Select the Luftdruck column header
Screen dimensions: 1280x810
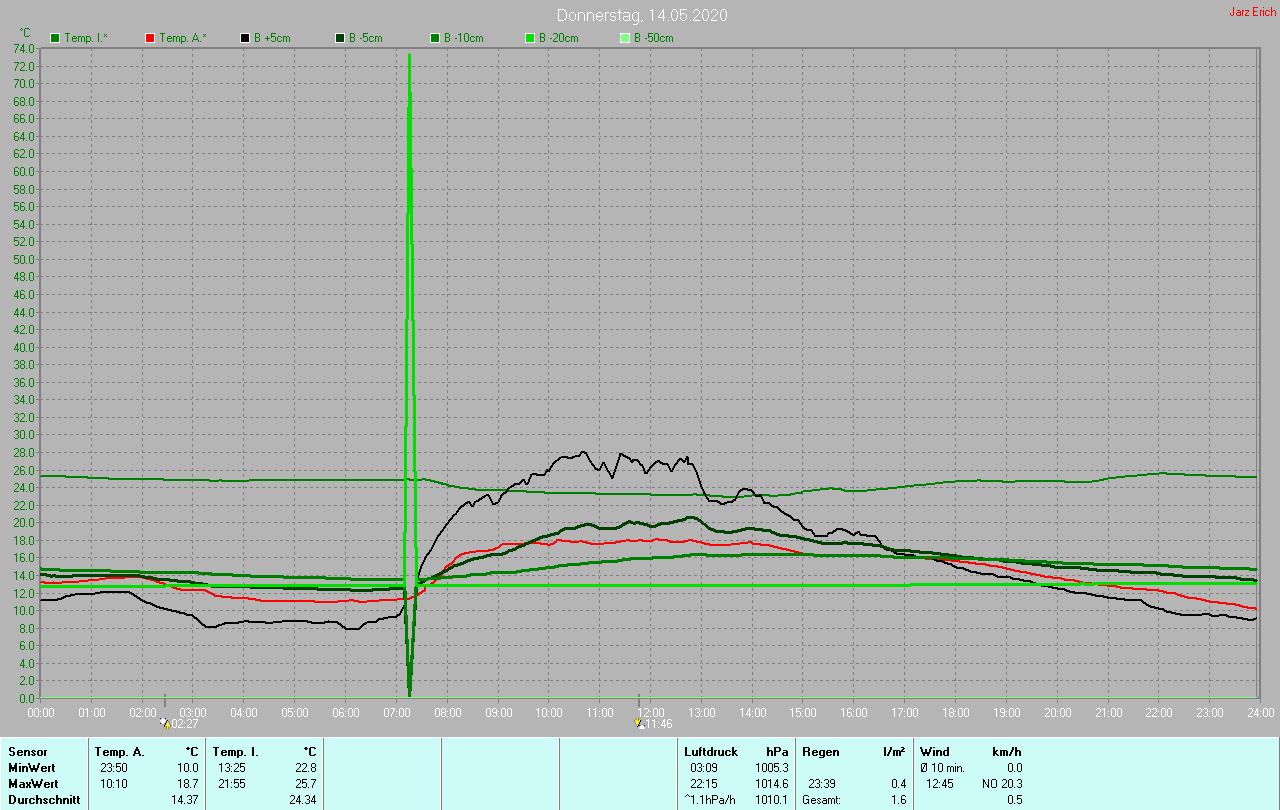pos(711,751)
